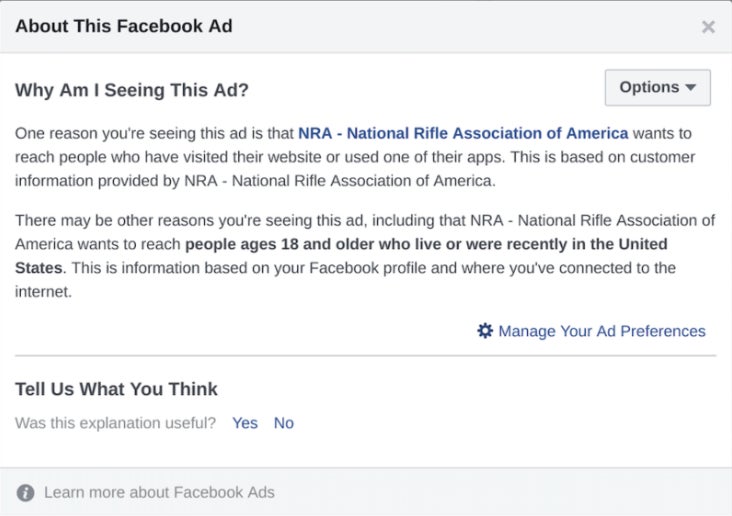Click the plain-text NRA name after provided by

click(x=338, y=181)
